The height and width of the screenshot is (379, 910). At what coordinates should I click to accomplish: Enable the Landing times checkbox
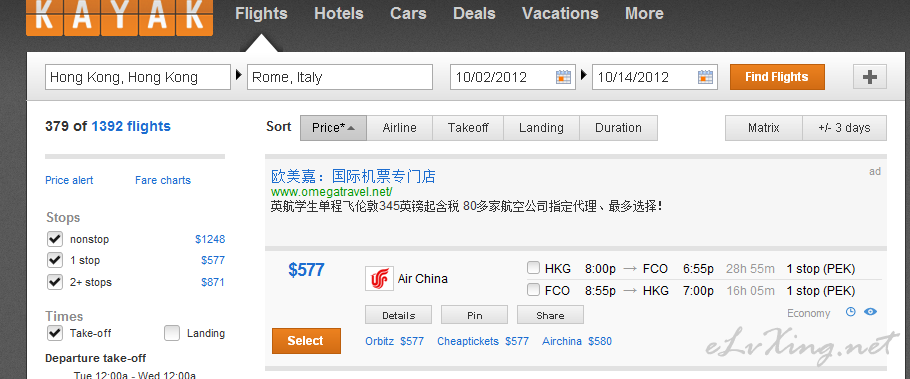tap(172, 333)
